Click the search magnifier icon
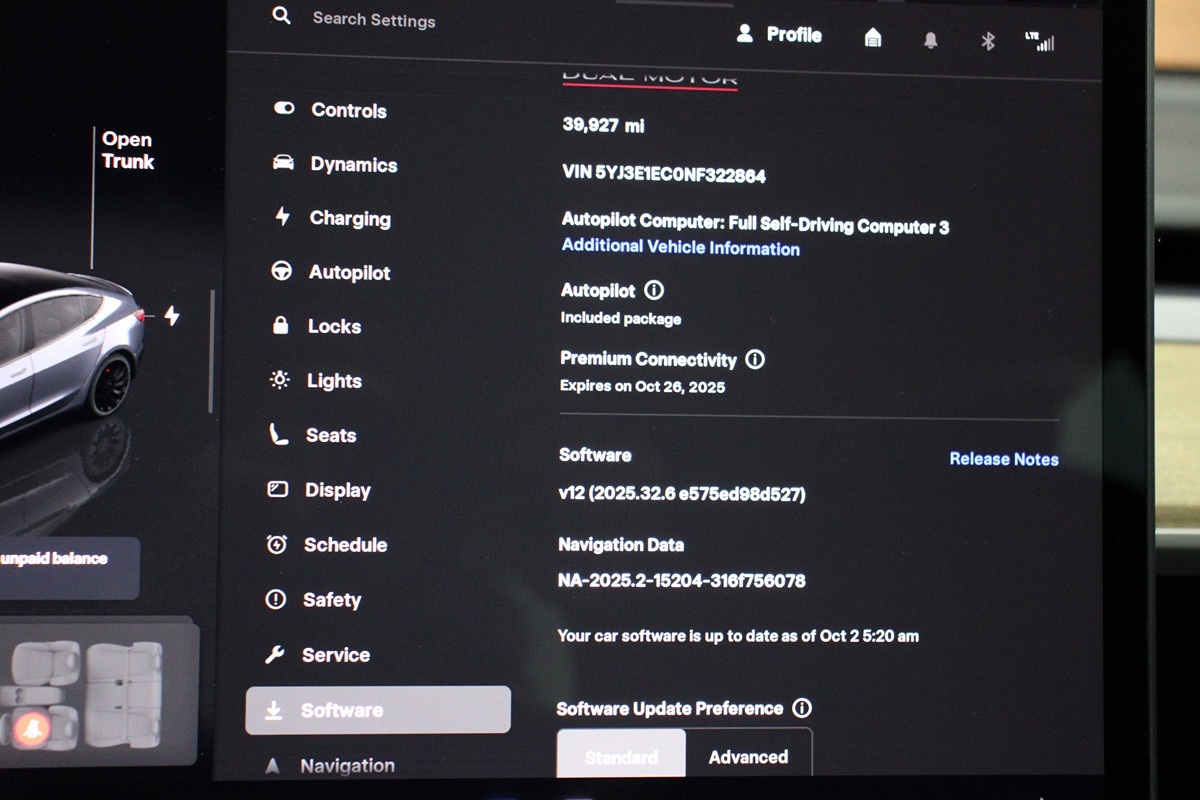Viewport: 1200px width, 800px height. point(282,16)
